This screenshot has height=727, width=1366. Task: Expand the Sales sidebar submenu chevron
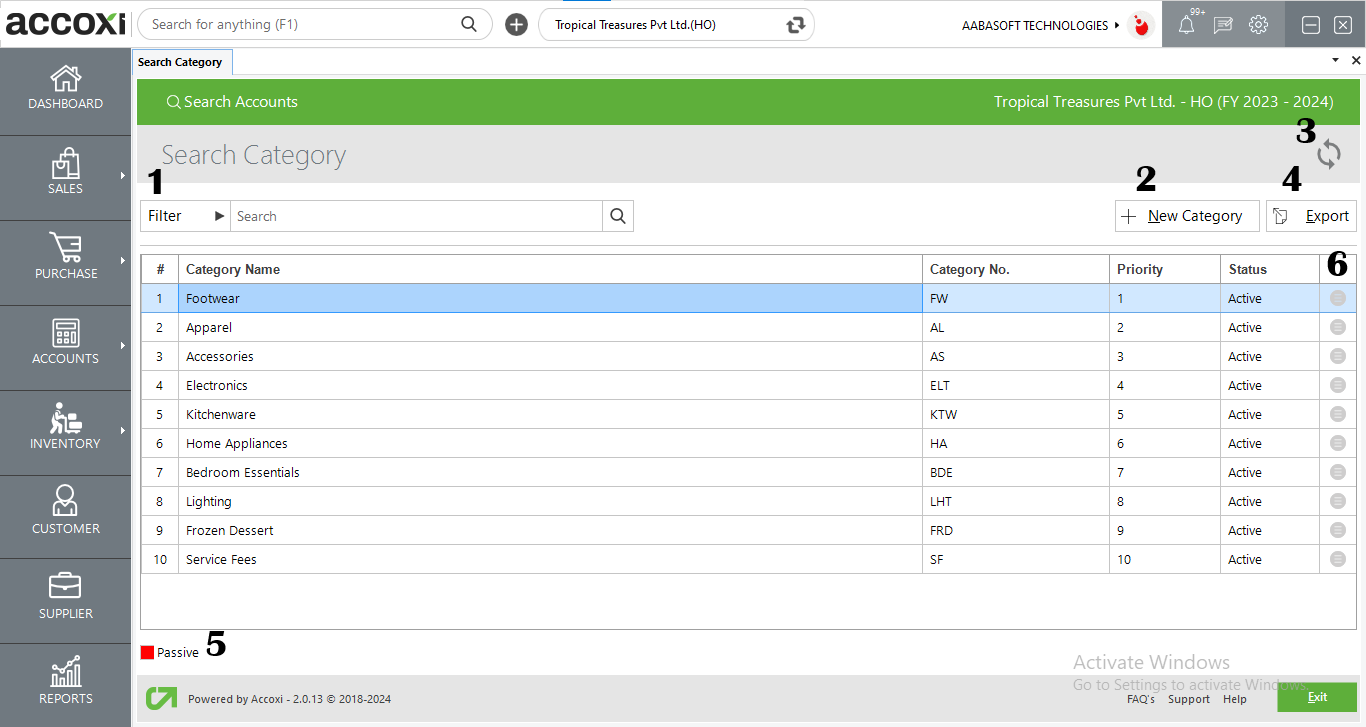pos(123,175)
